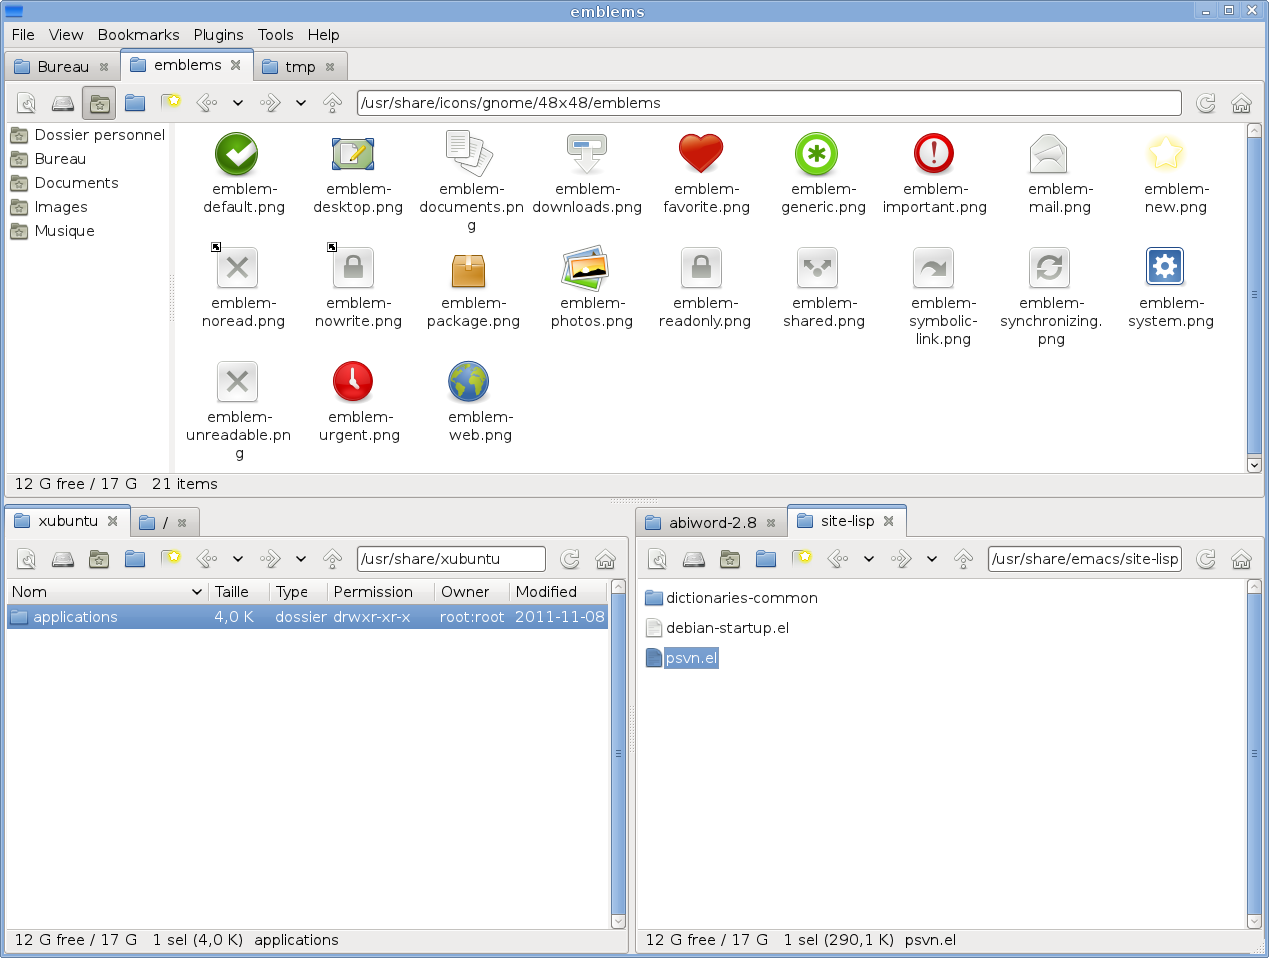Click the Nom column sort arrow

[x=196, y=592]
